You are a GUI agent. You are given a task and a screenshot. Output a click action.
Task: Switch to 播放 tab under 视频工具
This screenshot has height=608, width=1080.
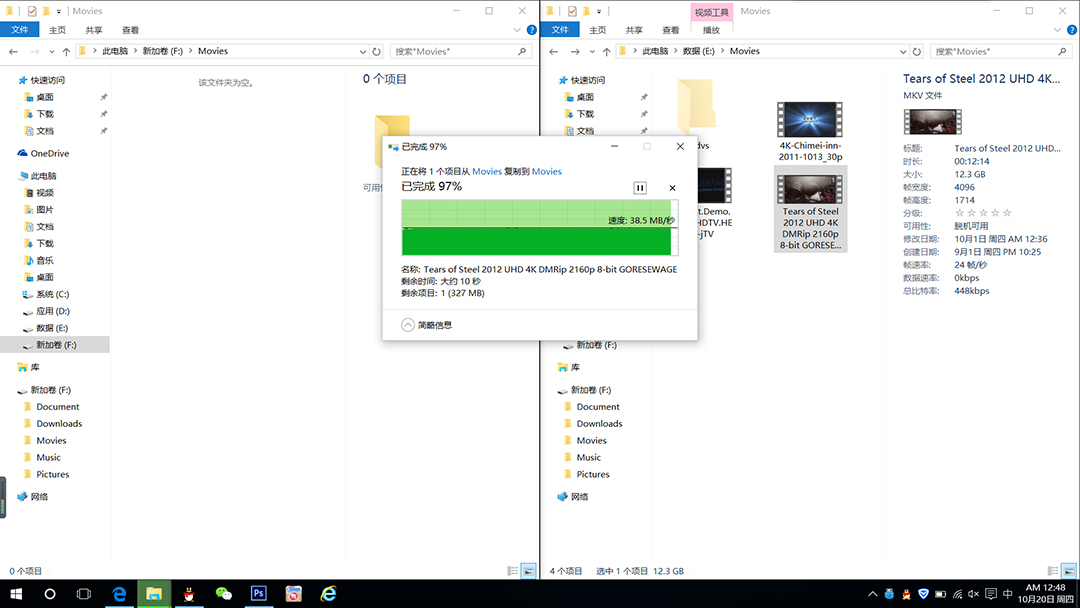coord(711,30)
